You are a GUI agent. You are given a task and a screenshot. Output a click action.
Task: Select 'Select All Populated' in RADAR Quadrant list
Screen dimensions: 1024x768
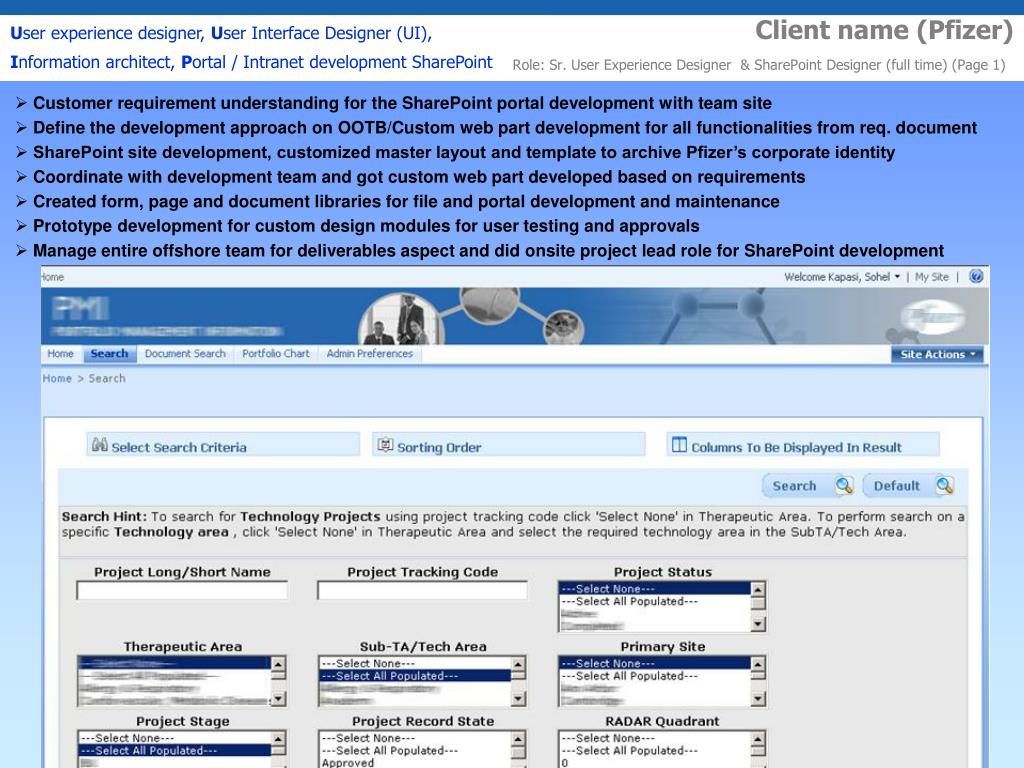pos(654,751)
